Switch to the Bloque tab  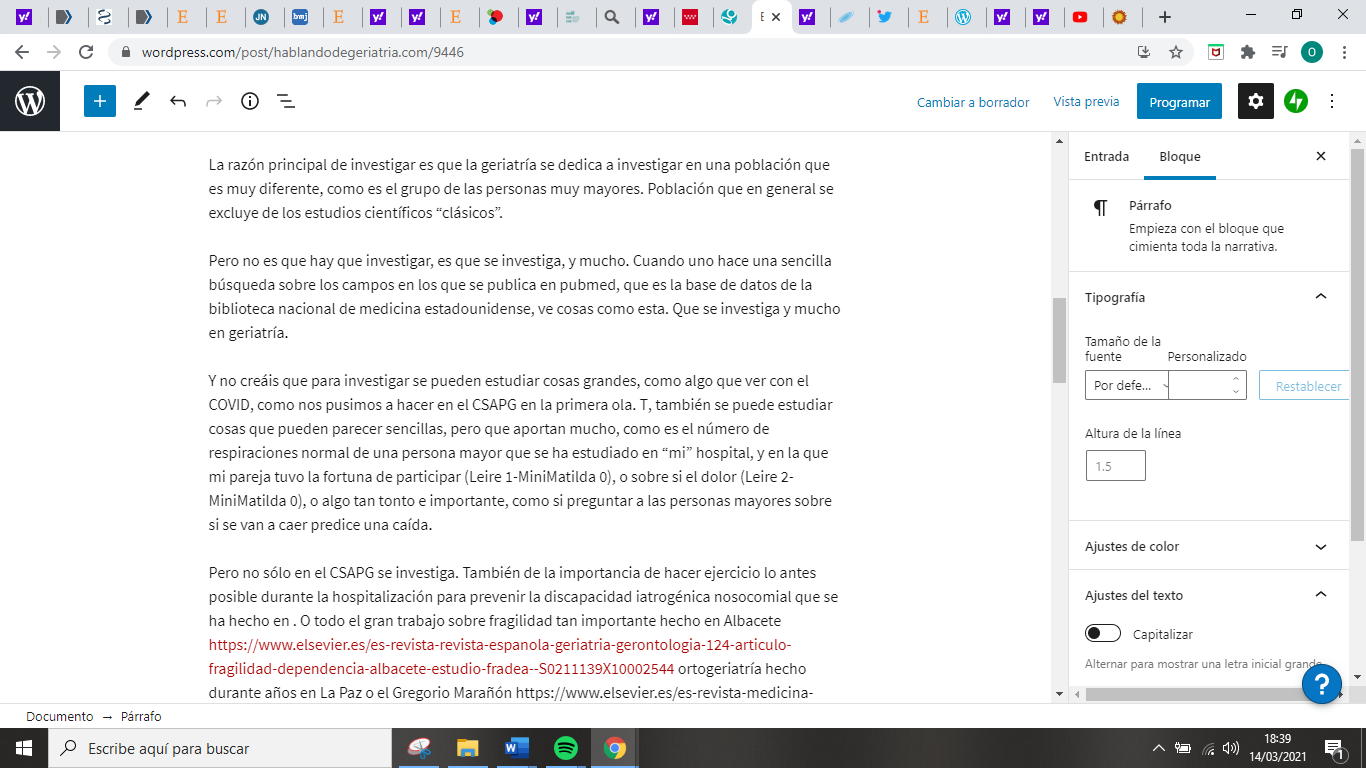tap(1179, 157)
